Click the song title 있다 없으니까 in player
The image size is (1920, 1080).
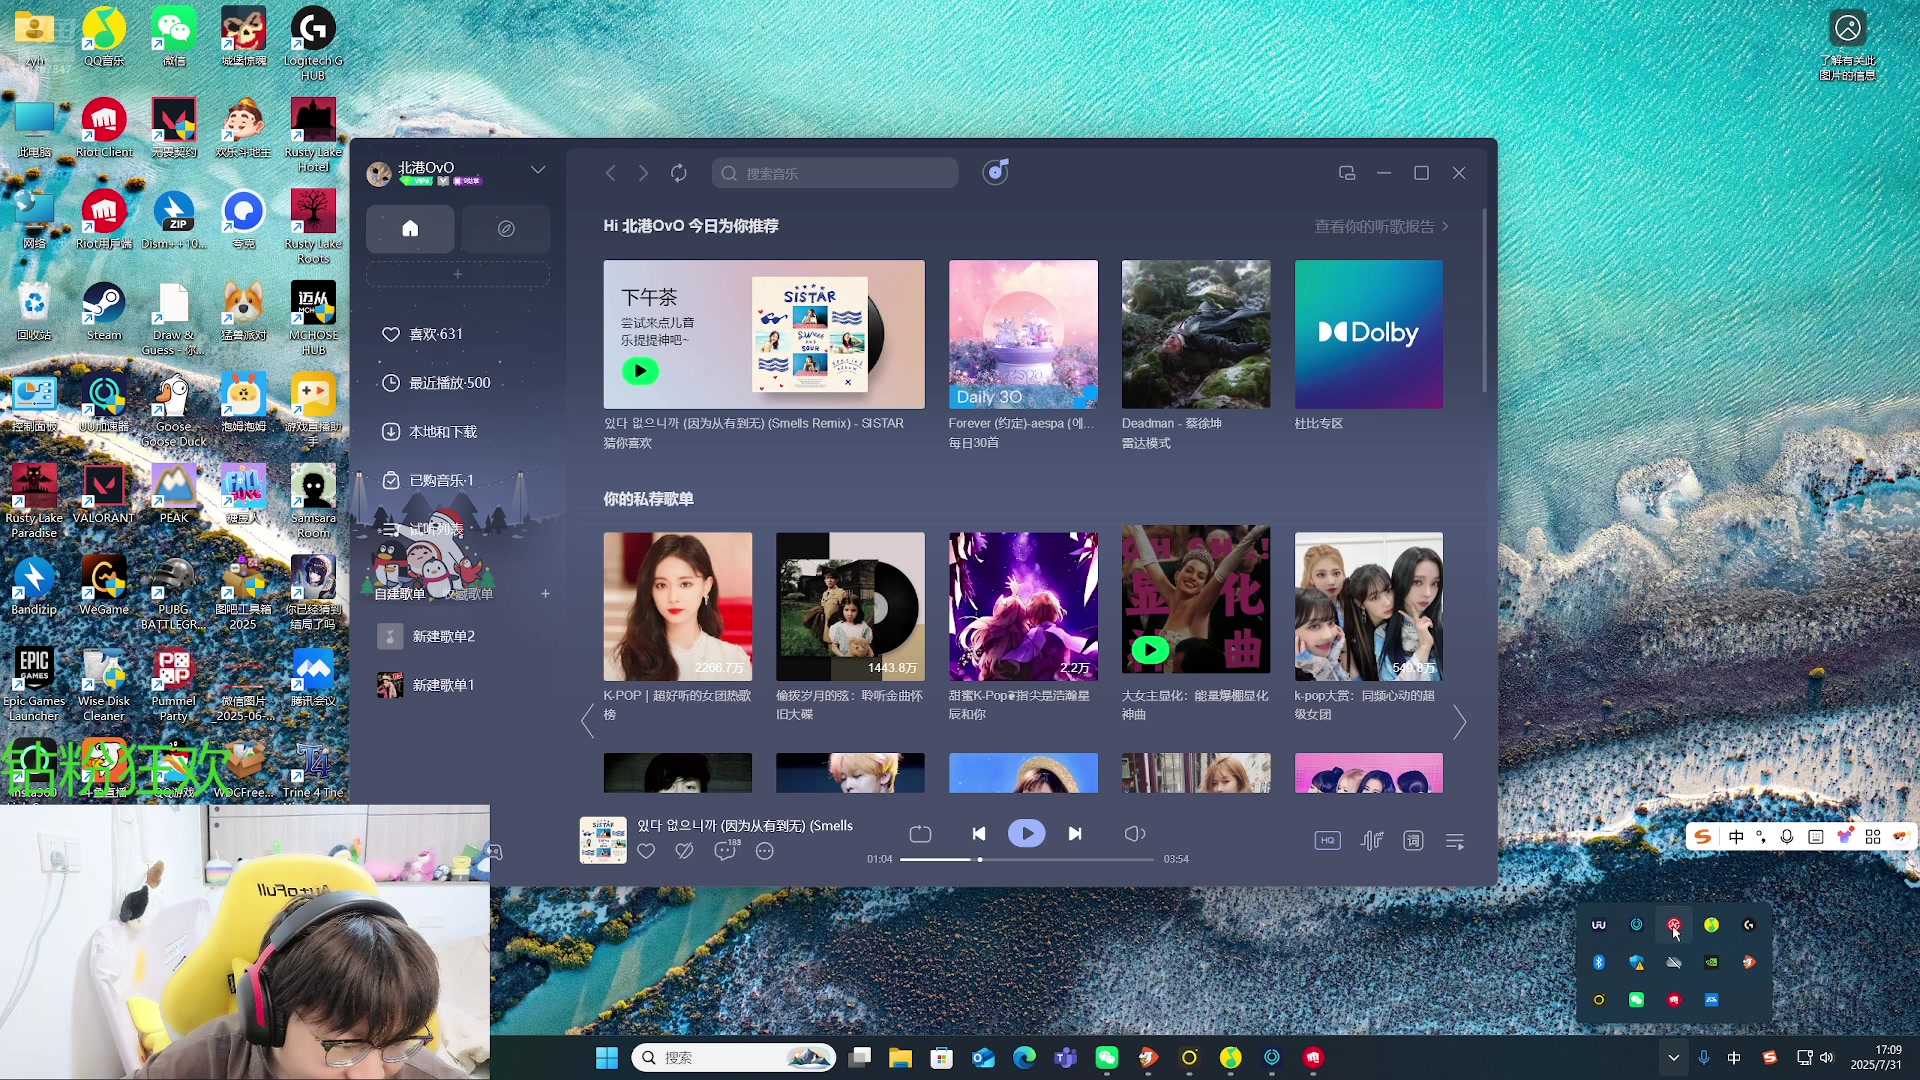pos(745,825)
